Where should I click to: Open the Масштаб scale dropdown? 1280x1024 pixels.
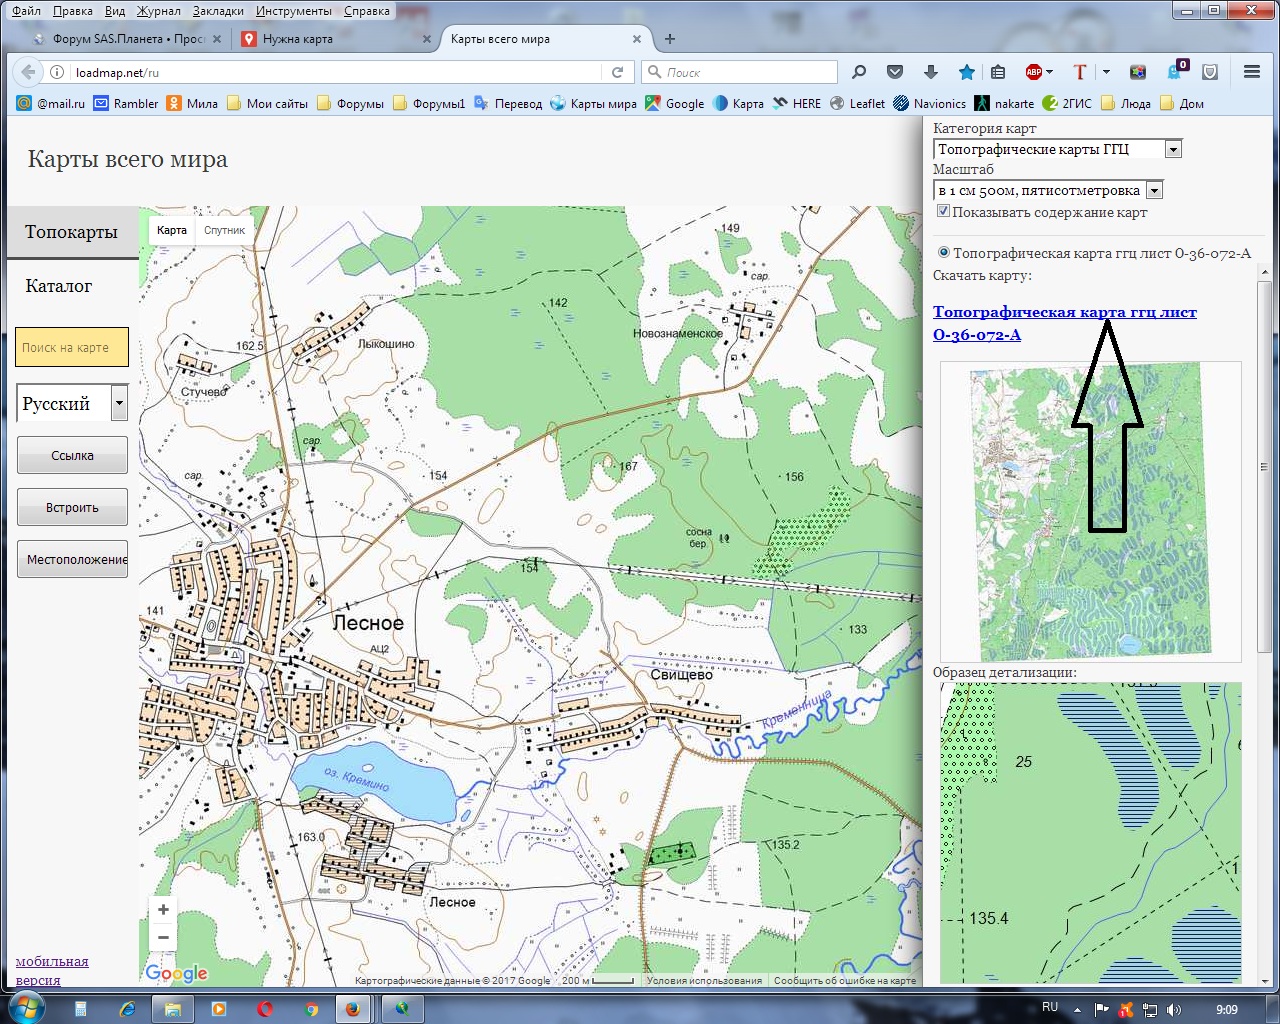pyautogui.click(x=1153, y=190)
